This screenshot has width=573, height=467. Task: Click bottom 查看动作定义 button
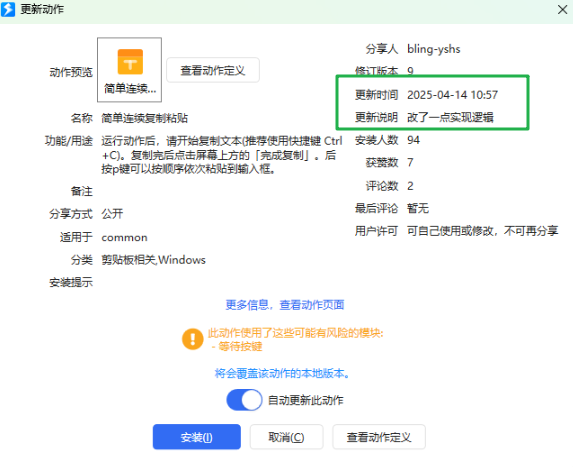379,437
